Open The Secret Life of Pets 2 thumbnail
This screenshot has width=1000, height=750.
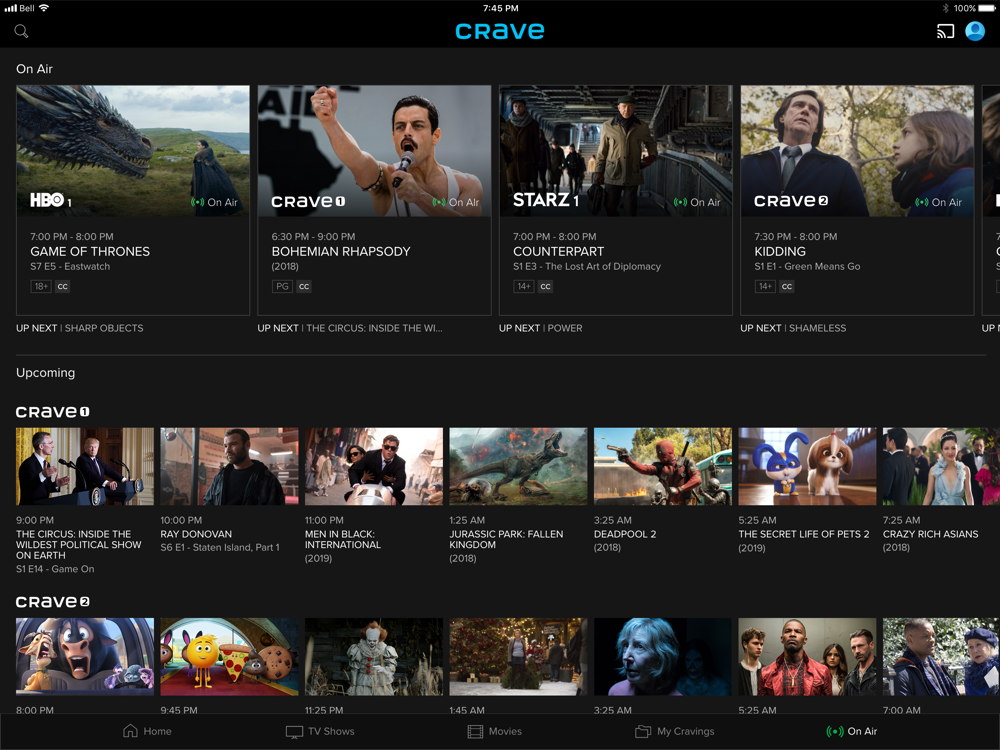coord(807,466)
